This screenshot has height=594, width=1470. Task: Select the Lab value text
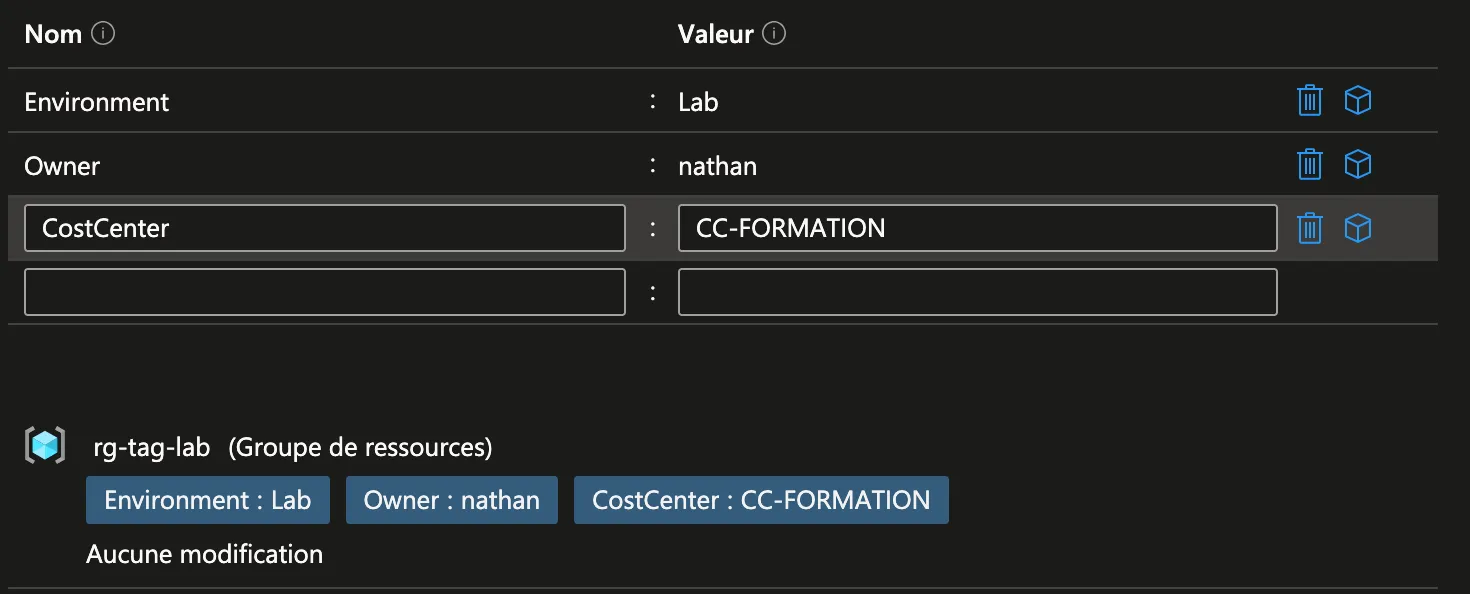pyautogui.click(x=698, y=102)
